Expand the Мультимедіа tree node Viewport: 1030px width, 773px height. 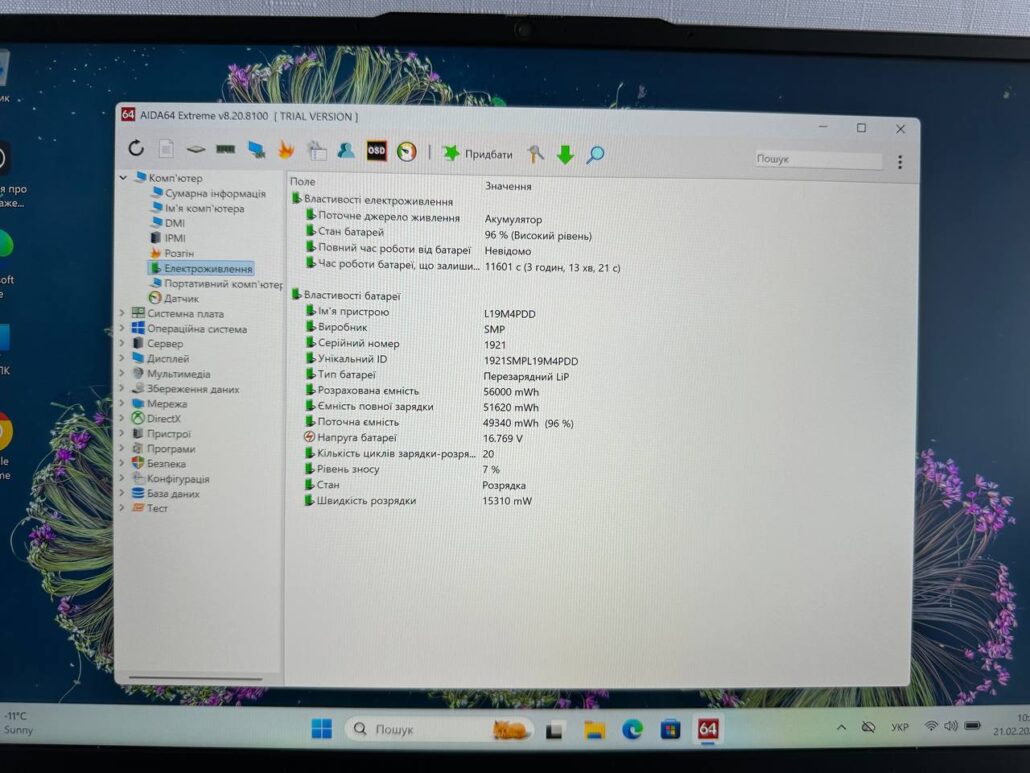123,374
